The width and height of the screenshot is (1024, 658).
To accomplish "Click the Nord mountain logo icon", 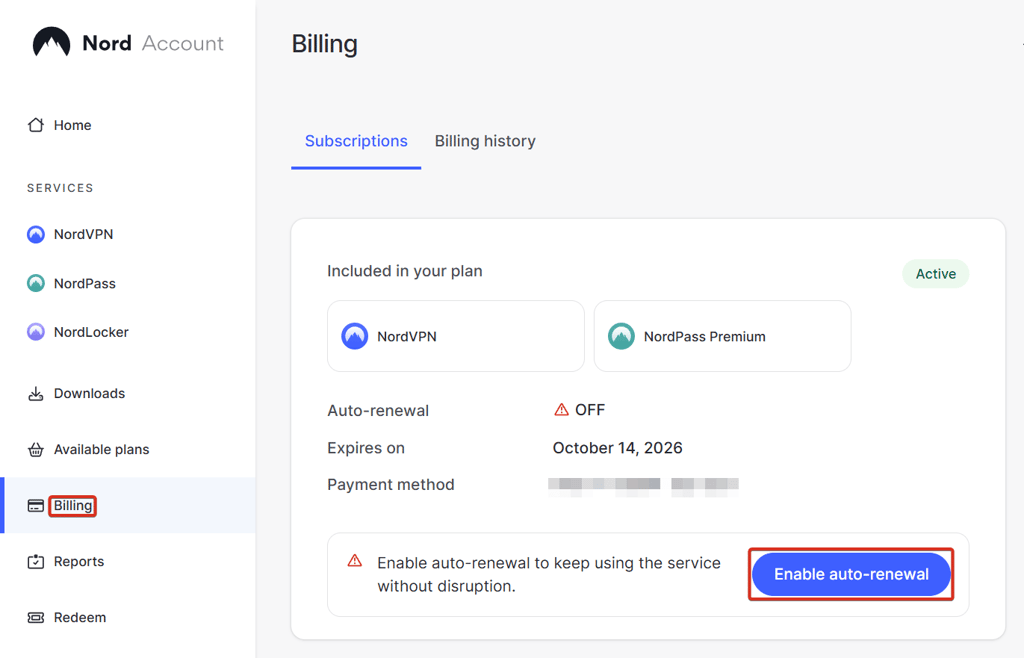I will click(52, 42).
